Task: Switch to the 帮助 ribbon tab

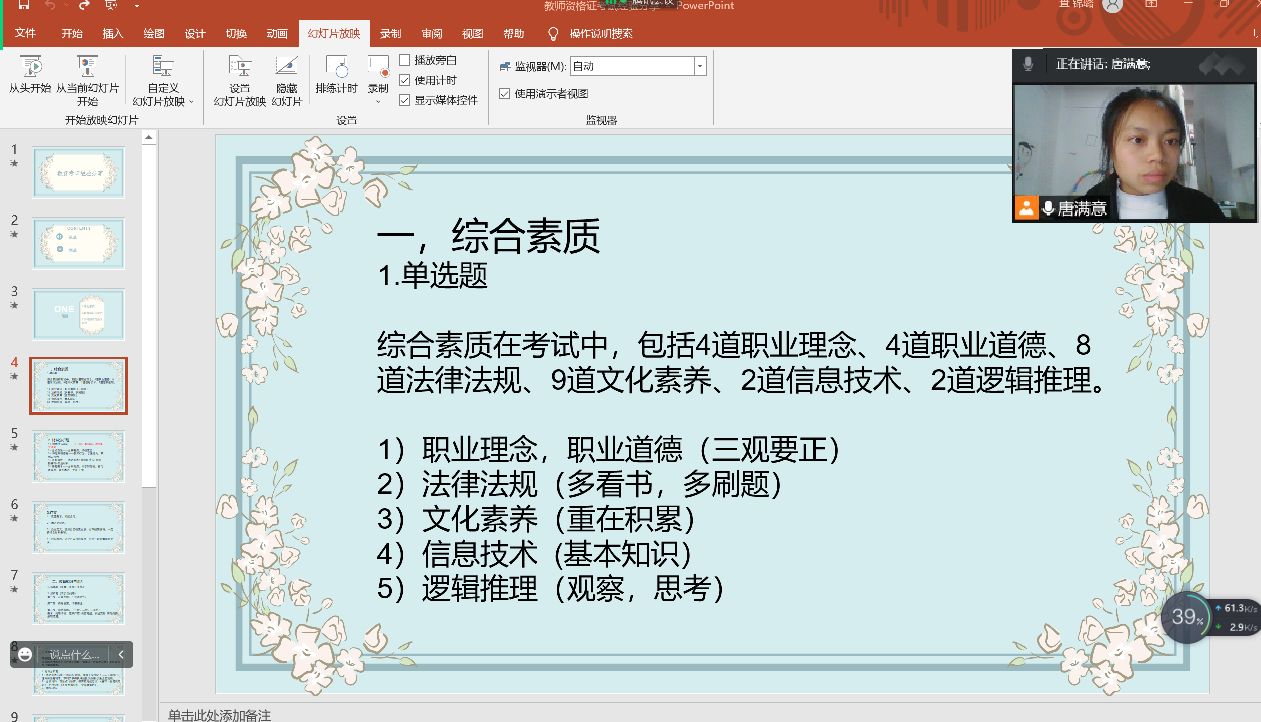Action: (514, 33)
